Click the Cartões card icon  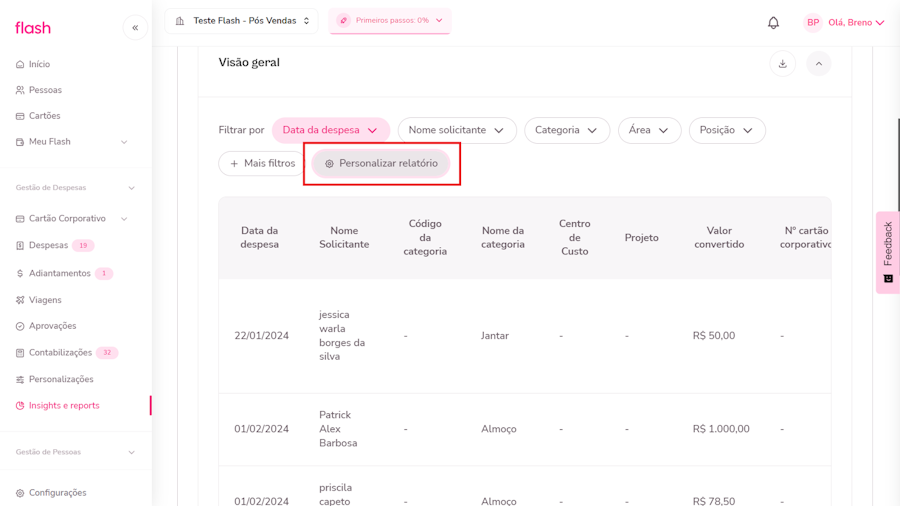click(20, 116)
